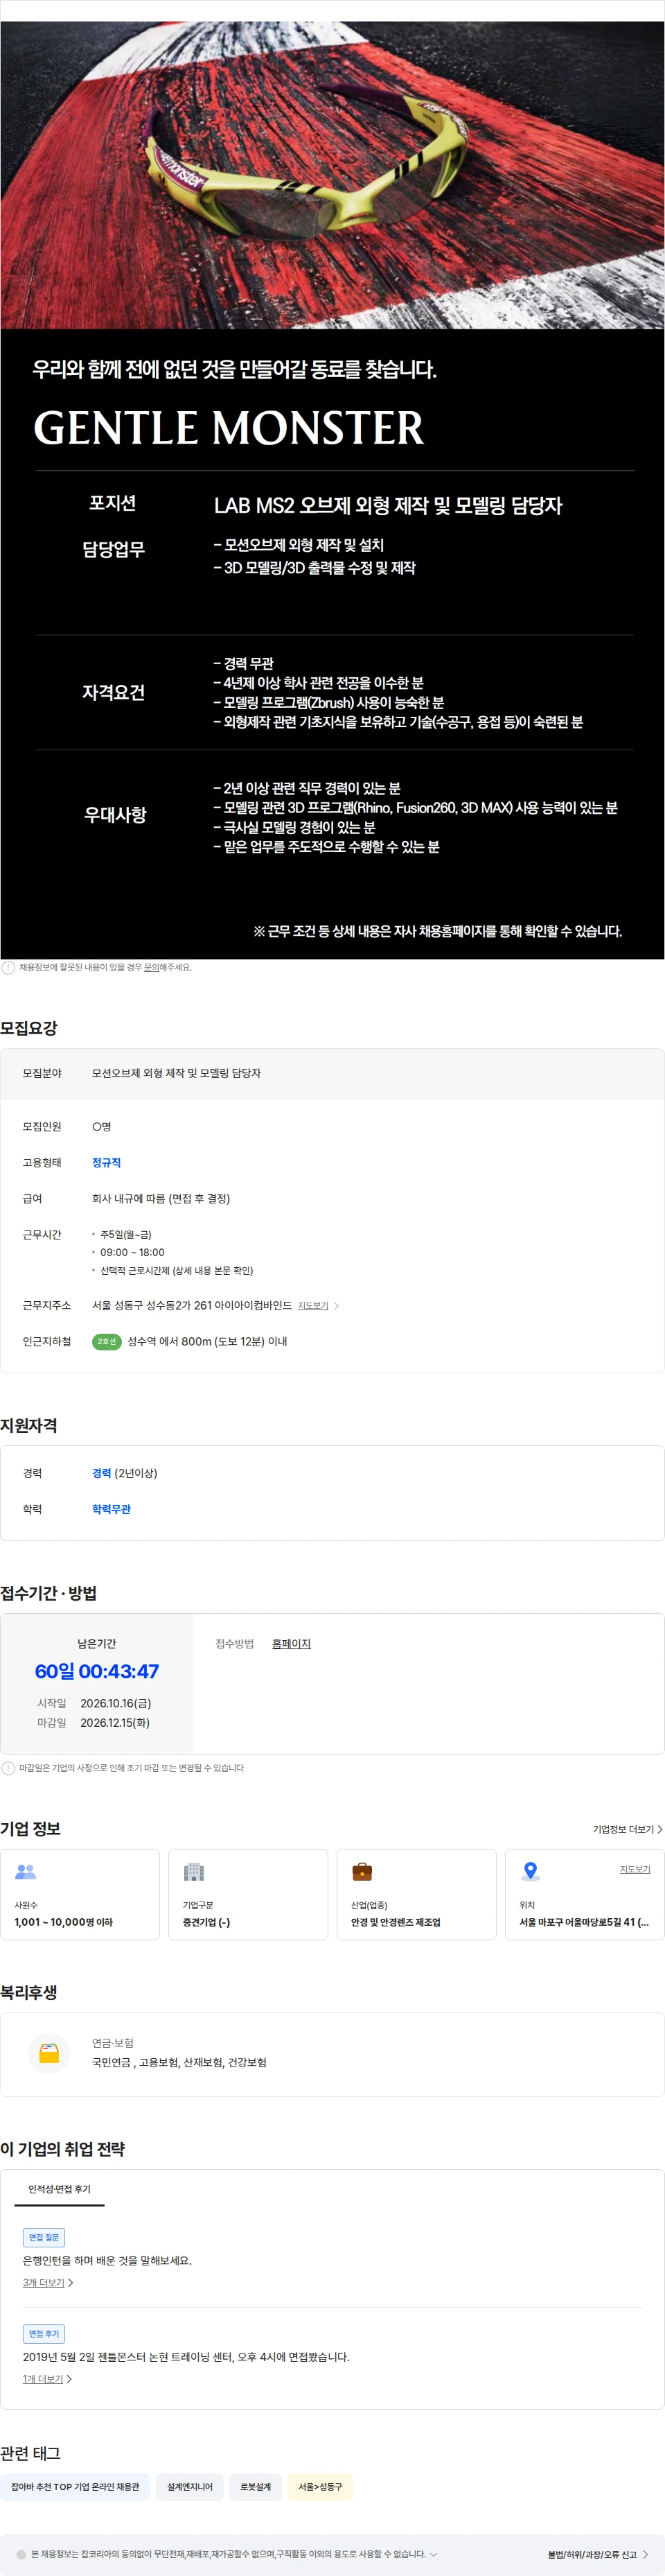Click the 면접 질문 badge
The image size is (665, 2576).
(x=44, y=2237)
